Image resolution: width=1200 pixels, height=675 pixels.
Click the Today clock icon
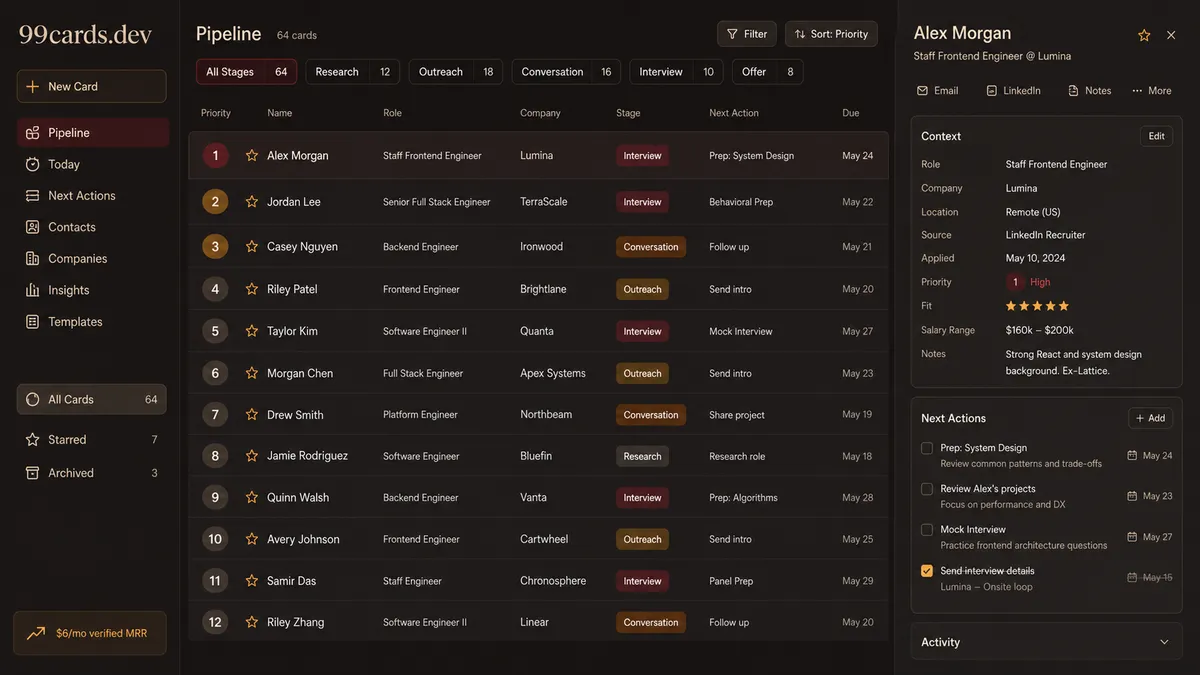click(32, 164)
